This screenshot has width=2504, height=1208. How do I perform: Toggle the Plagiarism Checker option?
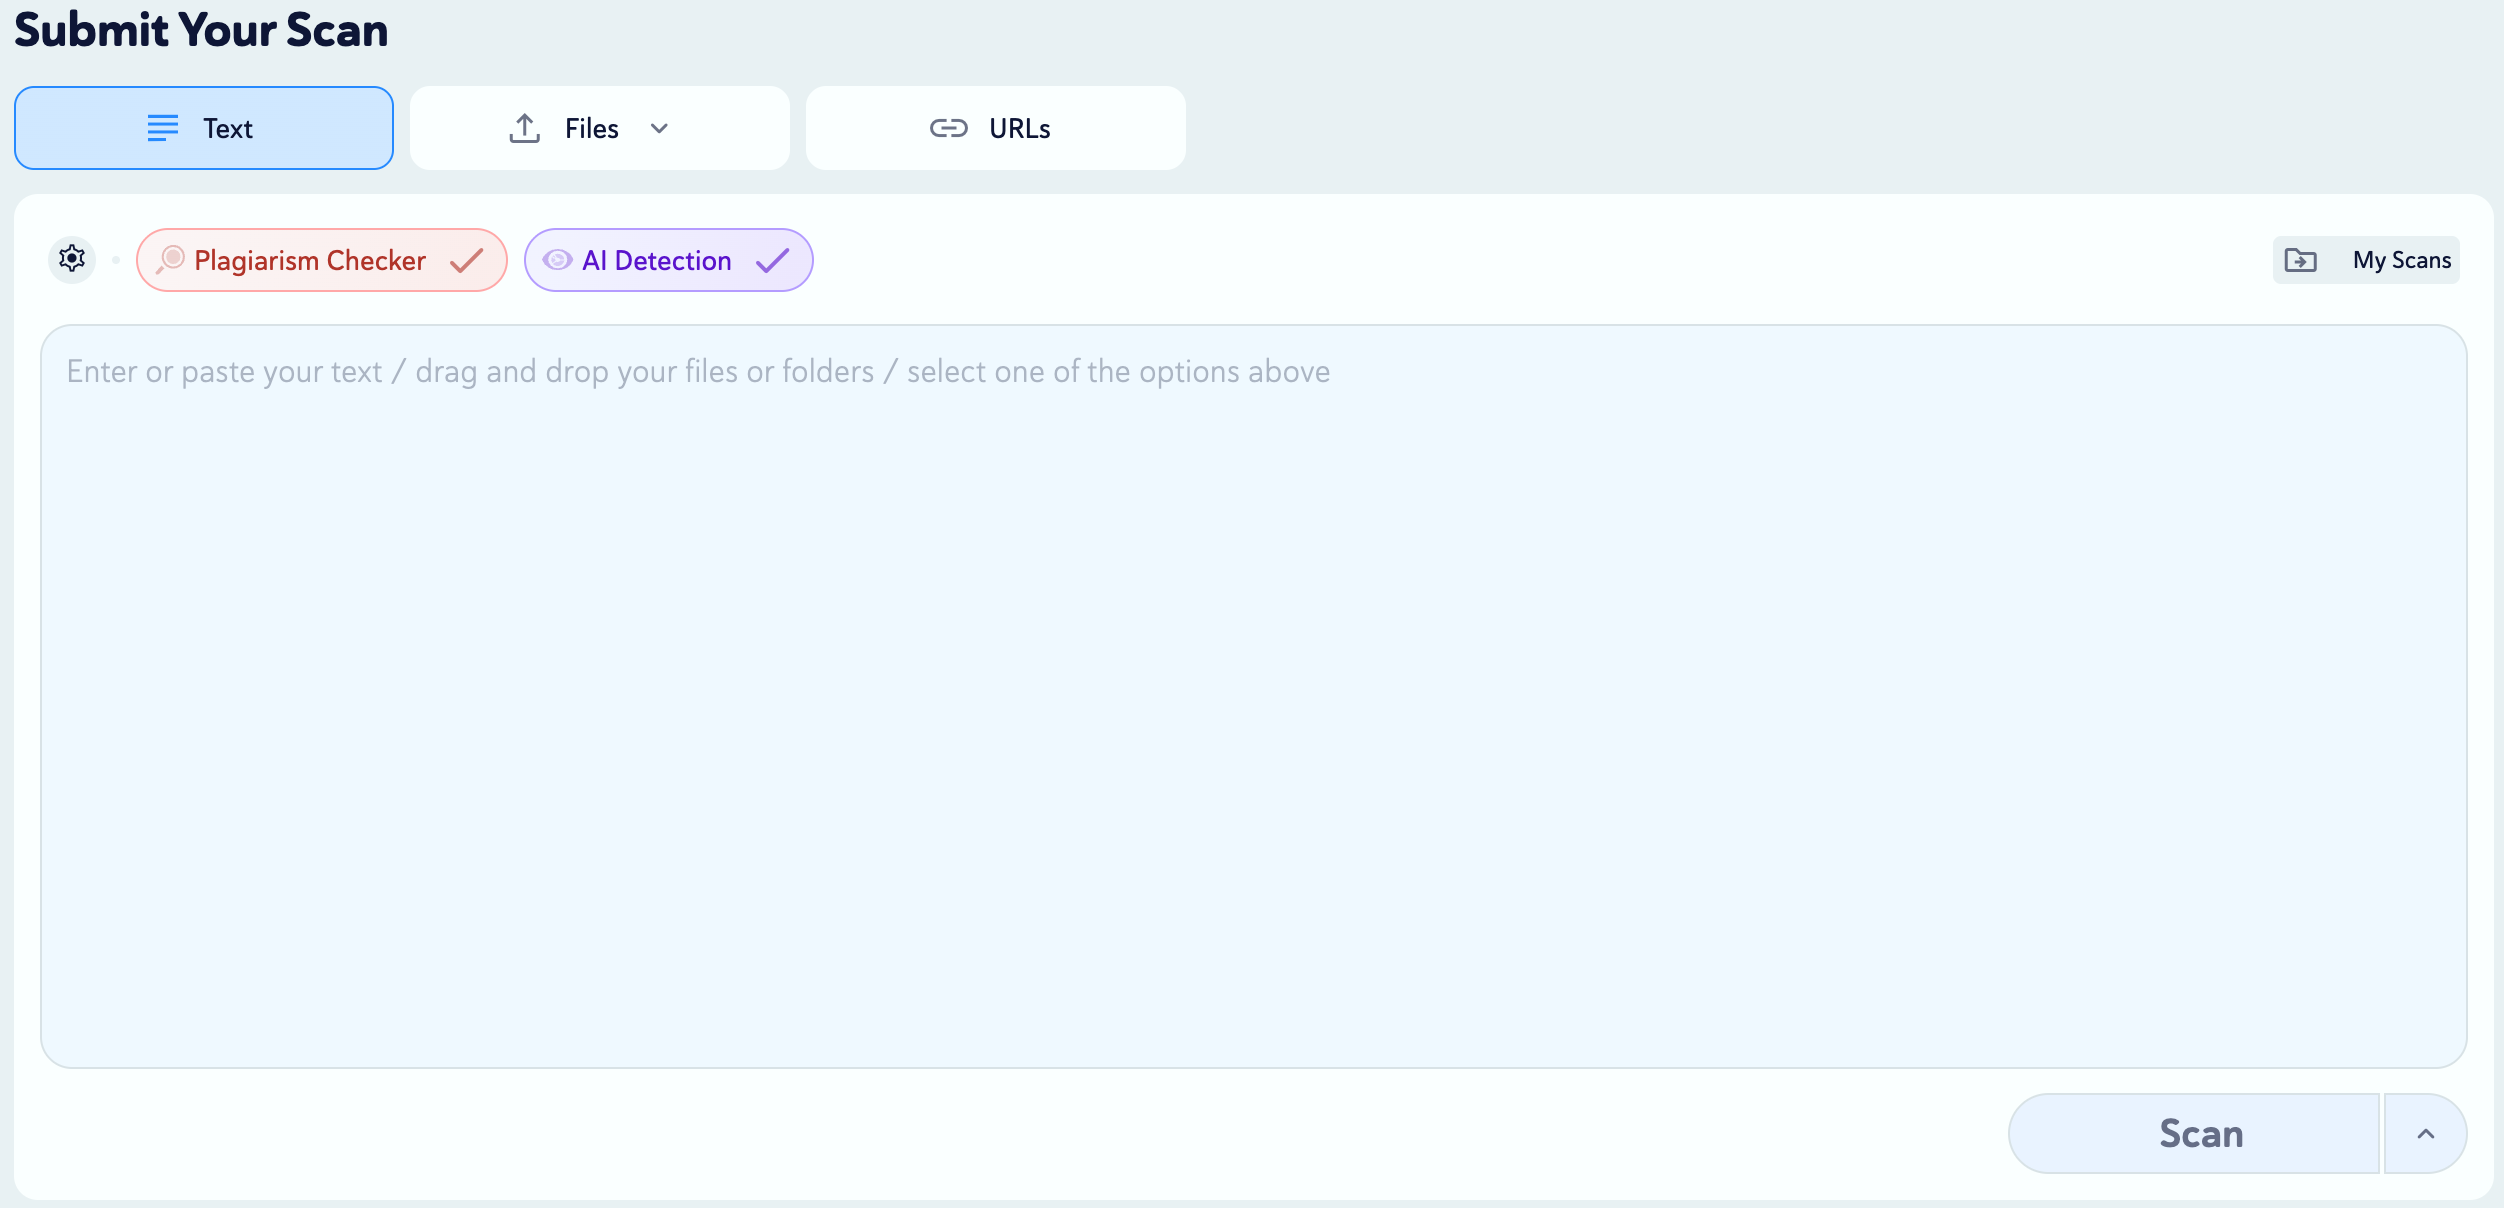322,260
